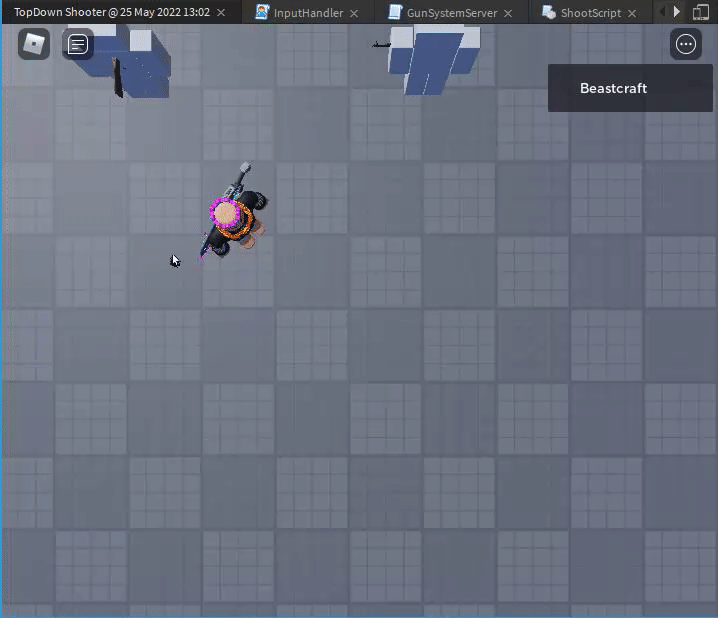Show the previous tabs with left arrow
The height and width of the screenshot is (618, 718).
coord(662,12)
